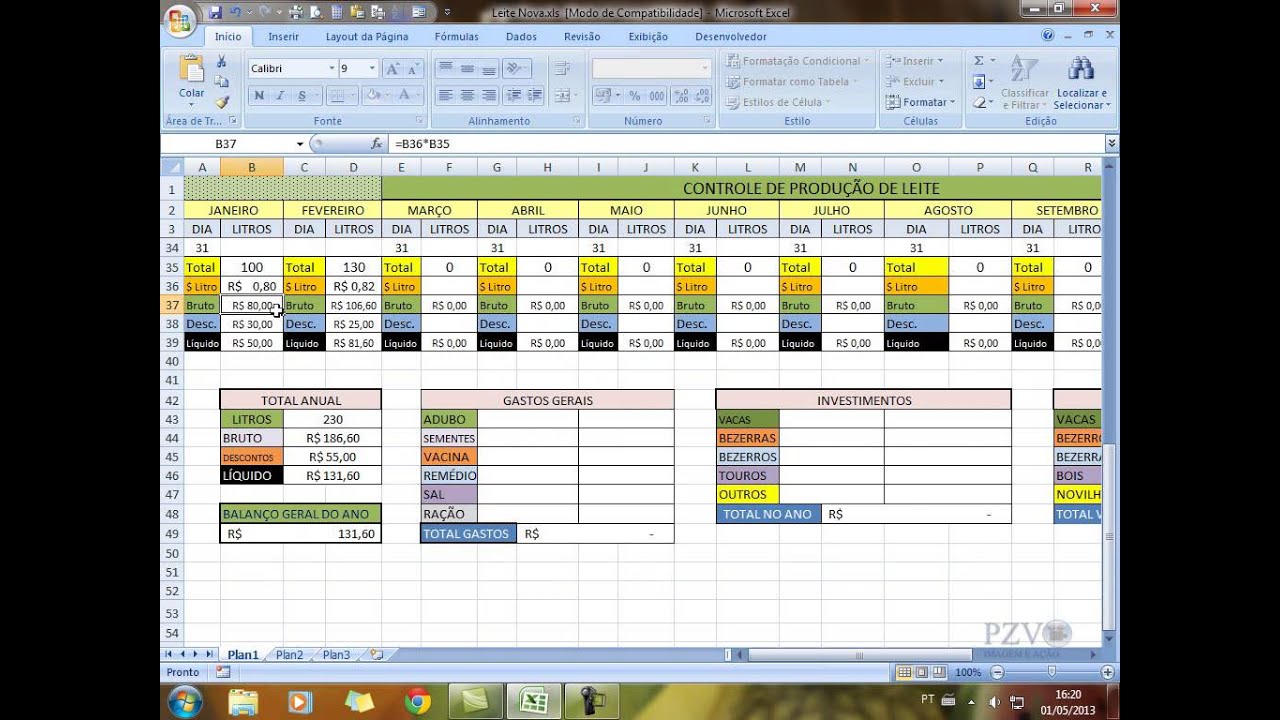Toggle the macro recording button on the status bar
This screenshot has height=720, width=1280.
[x=222, y=672]
